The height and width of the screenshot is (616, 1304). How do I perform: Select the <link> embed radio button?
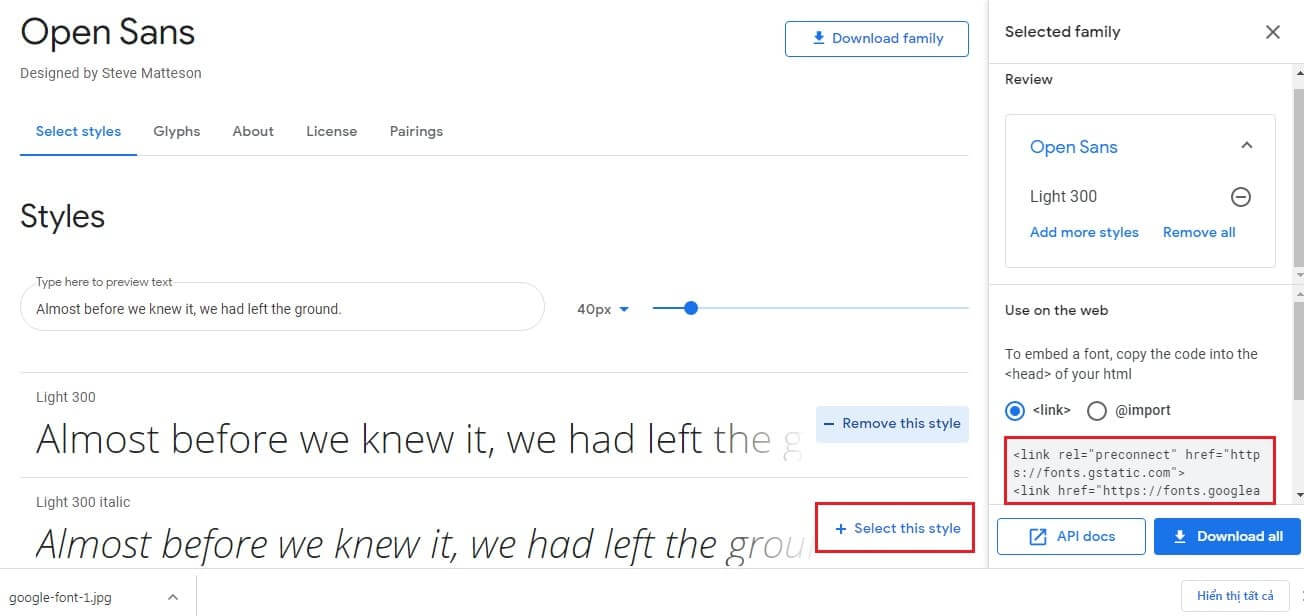(1014, 410)
